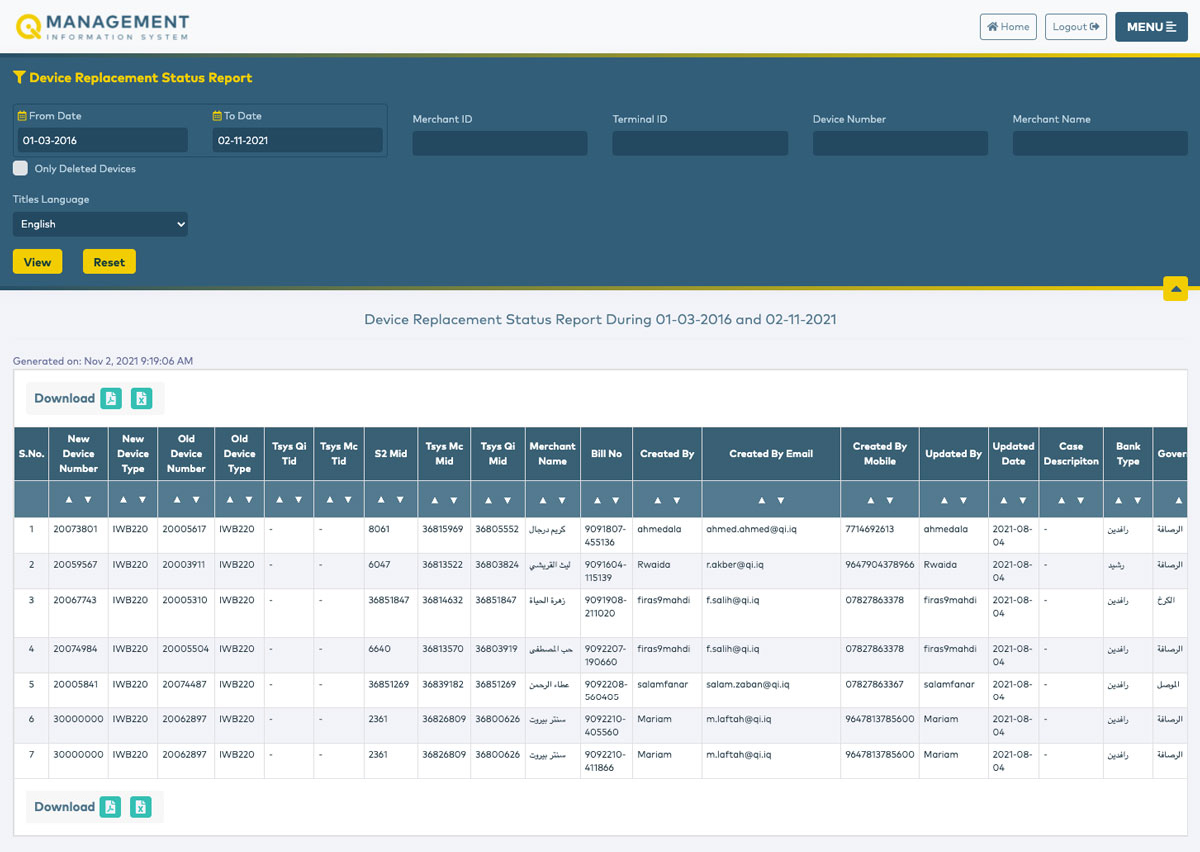
Task: Focus the Merchant ID input
Action: point(500,143)
